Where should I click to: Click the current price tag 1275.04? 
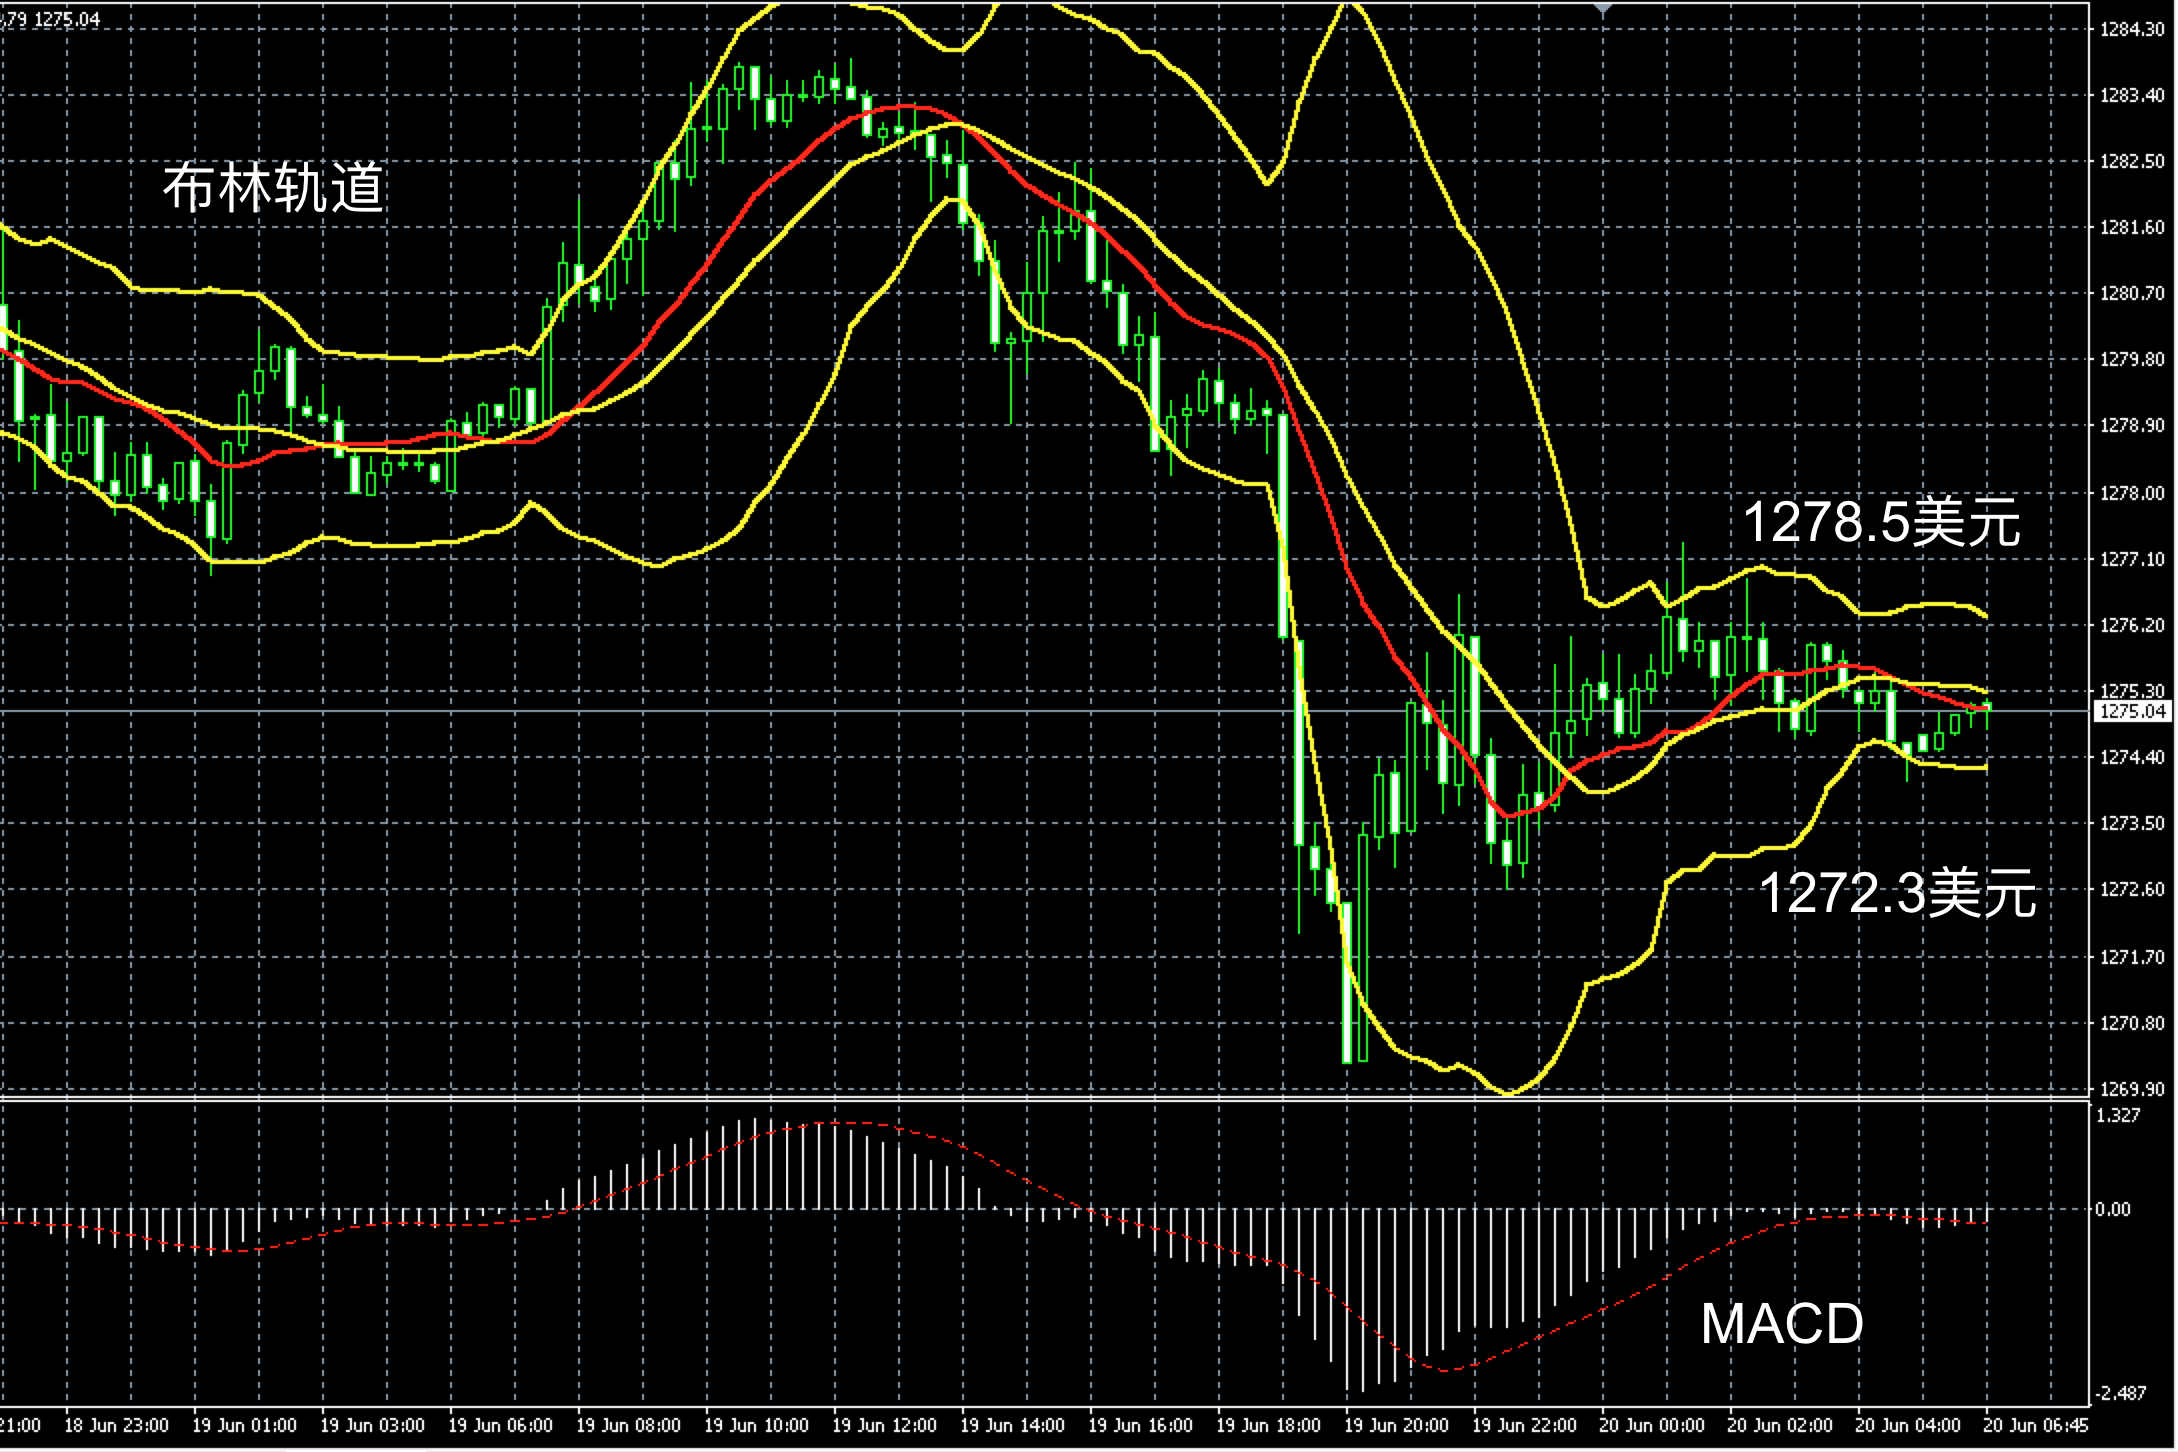click(x=2133, y=711)
